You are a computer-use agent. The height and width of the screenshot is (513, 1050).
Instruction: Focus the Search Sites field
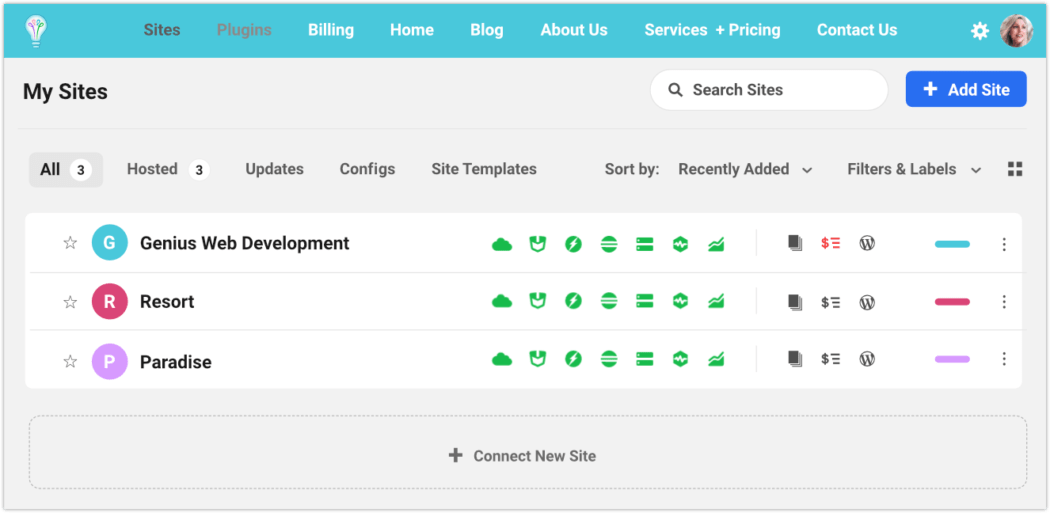(x=769, y=90)
